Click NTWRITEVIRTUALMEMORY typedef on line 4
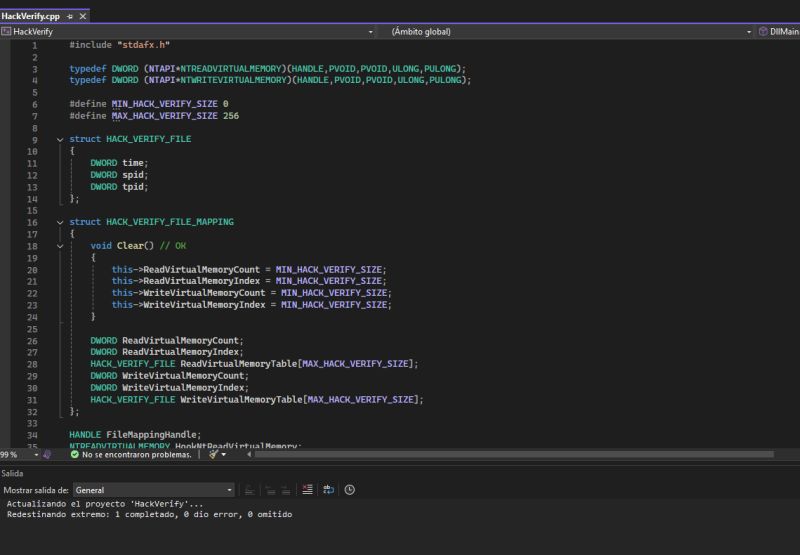Image resolution: width=800 pixels, height=555 pixels. pos(236,80)
